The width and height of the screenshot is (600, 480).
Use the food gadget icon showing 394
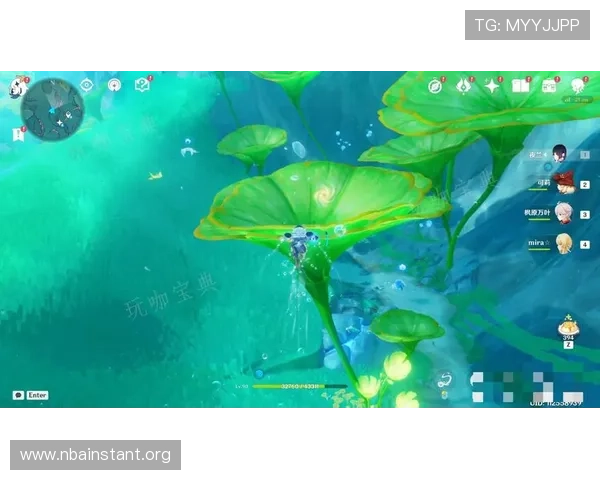(x=568, y=326)
